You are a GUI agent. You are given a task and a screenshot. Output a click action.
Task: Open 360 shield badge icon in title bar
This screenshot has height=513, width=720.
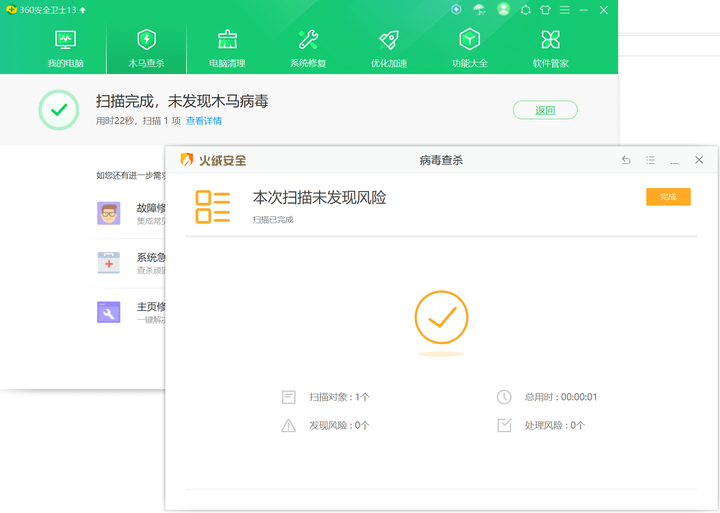point(456,9)
